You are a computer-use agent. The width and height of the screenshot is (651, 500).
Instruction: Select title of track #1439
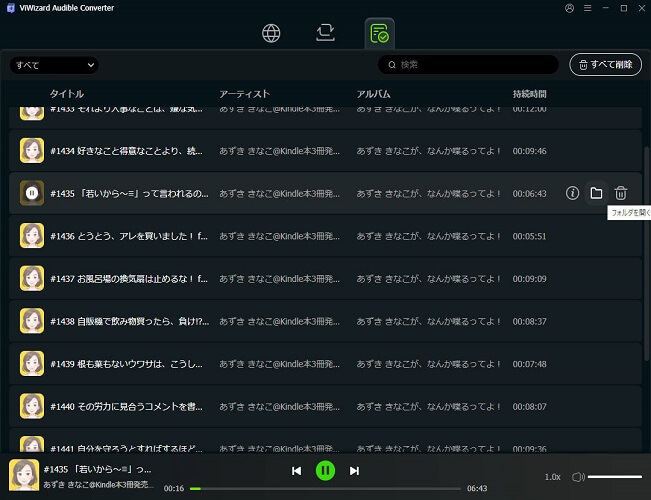pos(127,364)
